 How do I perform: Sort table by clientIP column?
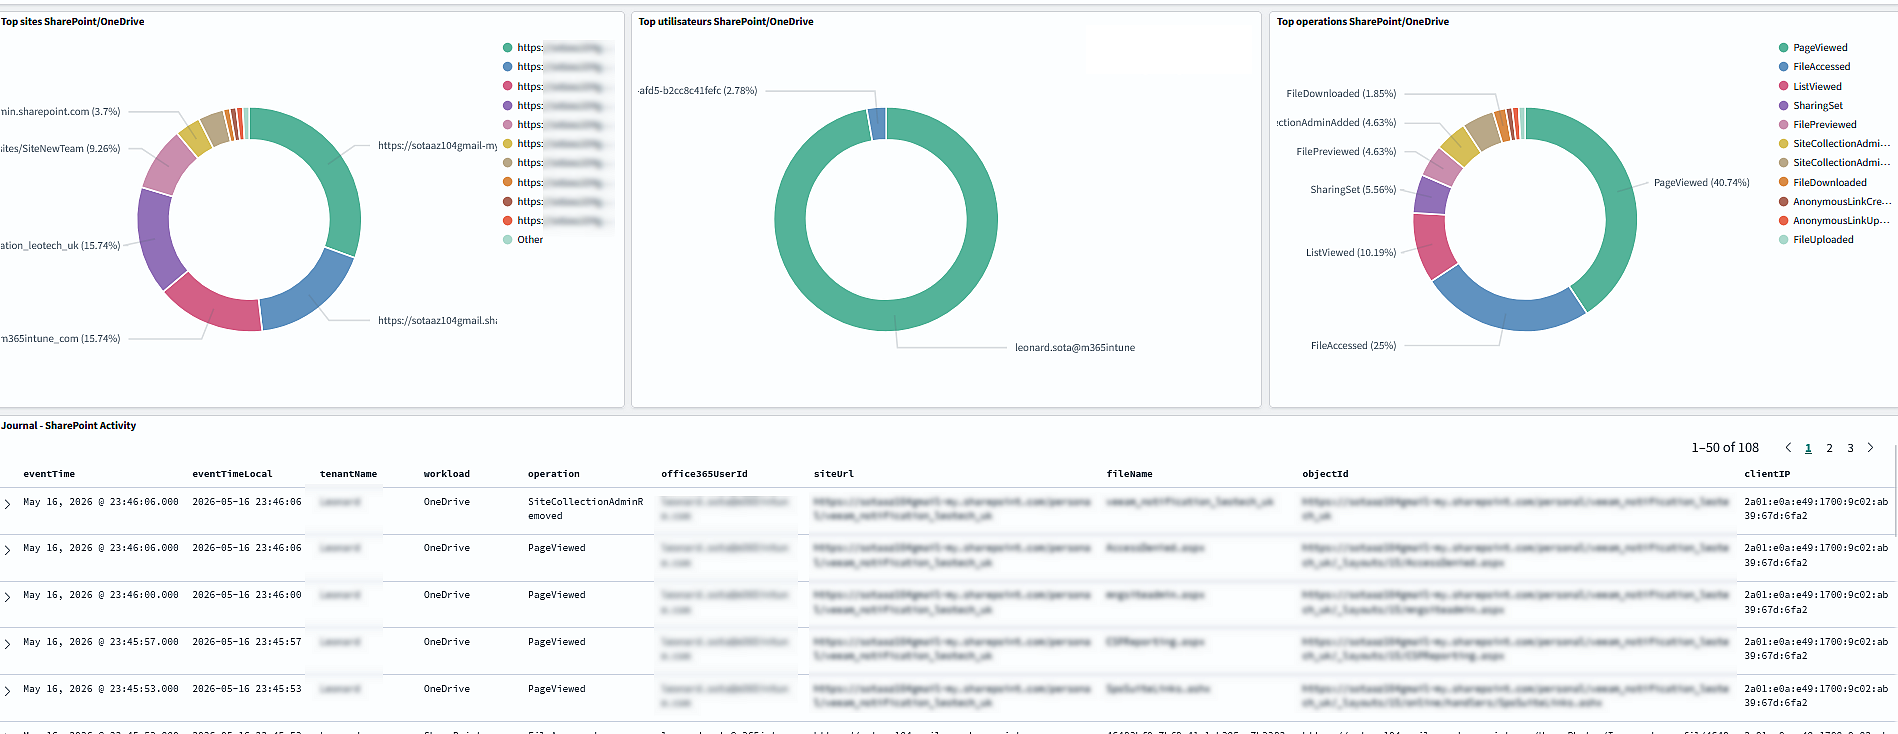[x=1767, y=474]
